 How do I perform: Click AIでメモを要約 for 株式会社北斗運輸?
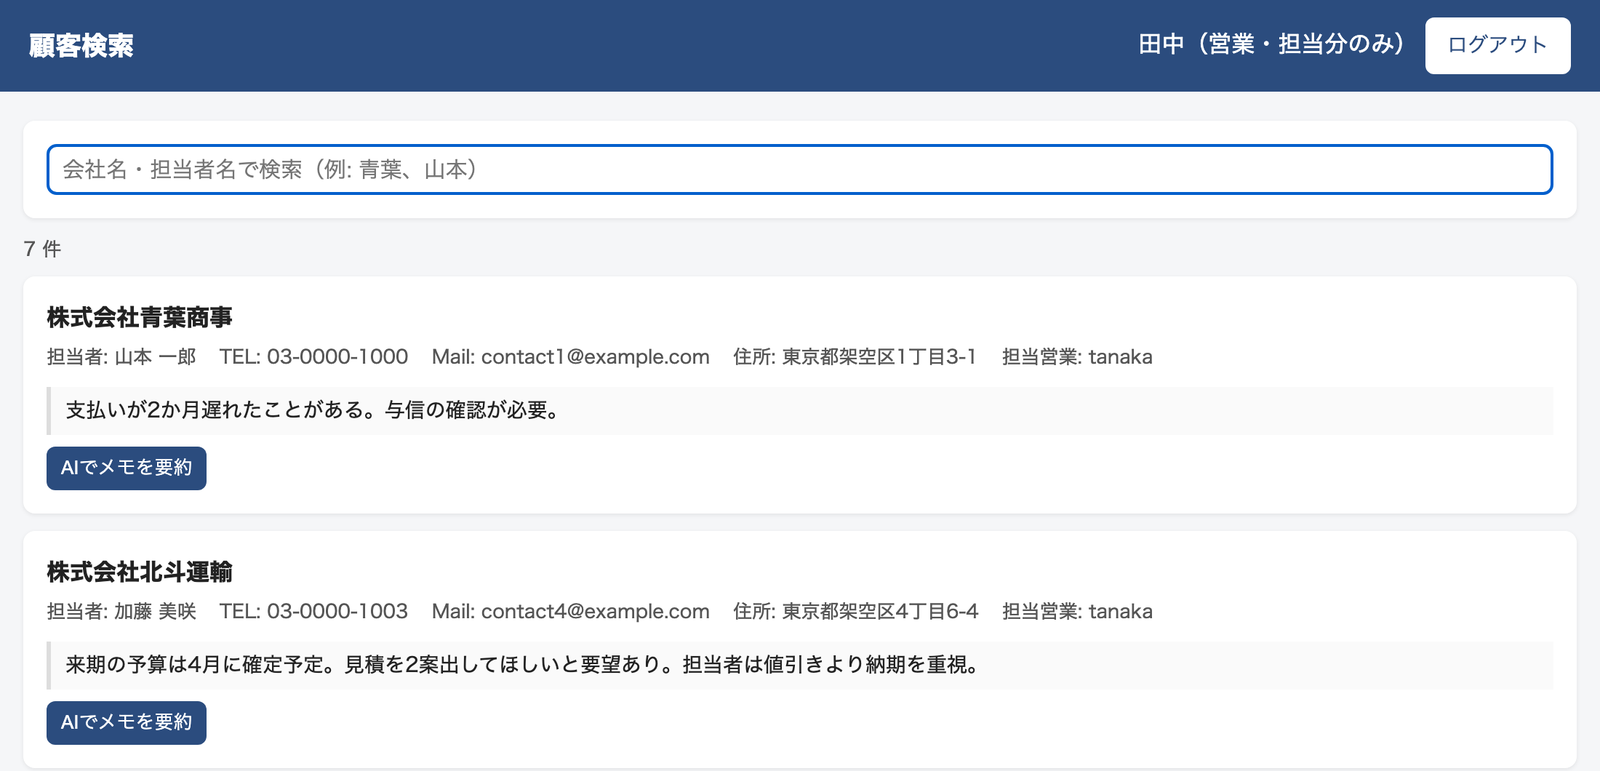[x=126, y=723]
